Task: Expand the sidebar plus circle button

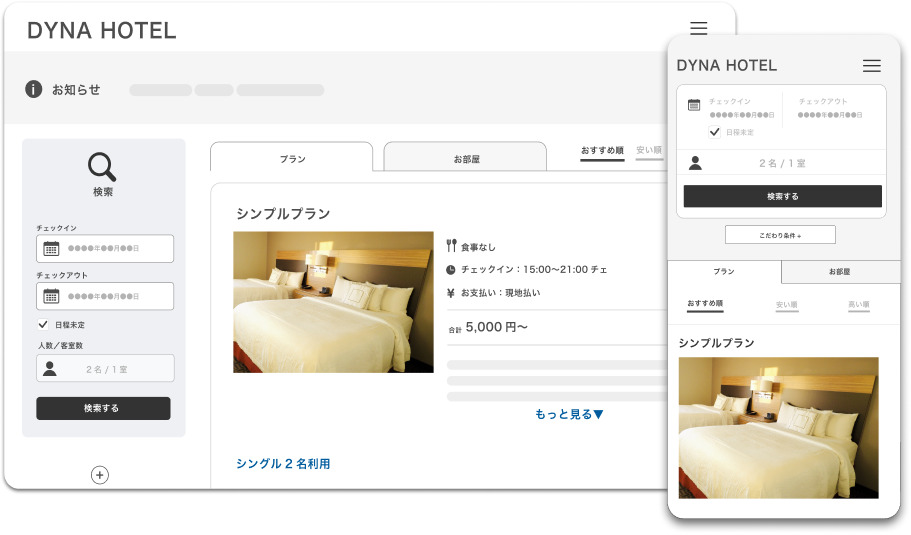Action: pos(100,475)
